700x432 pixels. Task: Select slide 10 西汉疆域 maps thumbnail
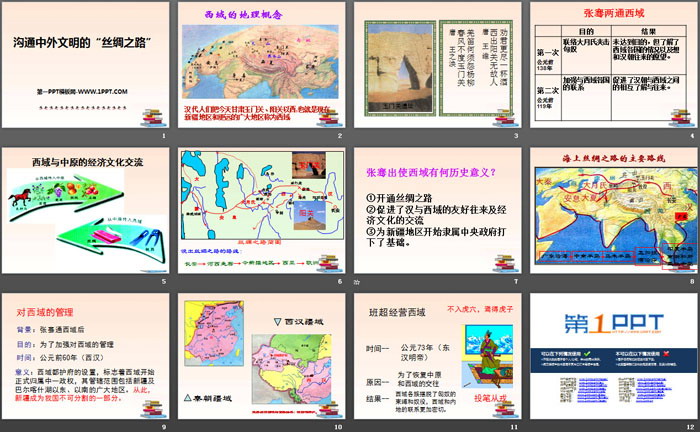tap(262, 356)
